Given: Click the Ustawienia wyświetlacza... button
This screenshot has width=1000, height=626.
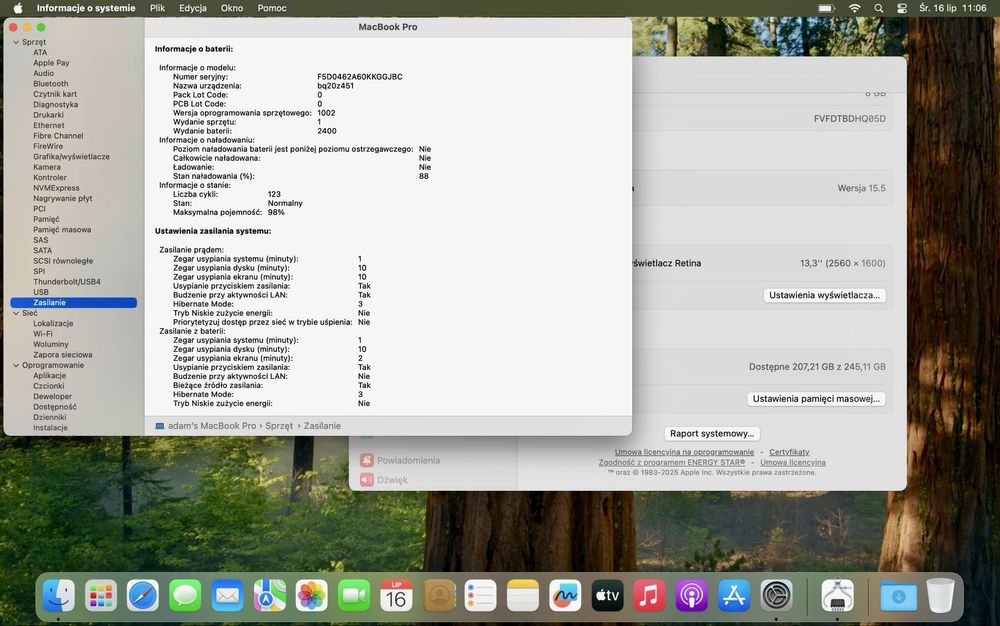Looking at the screenshot, I should tap(824, 295).
